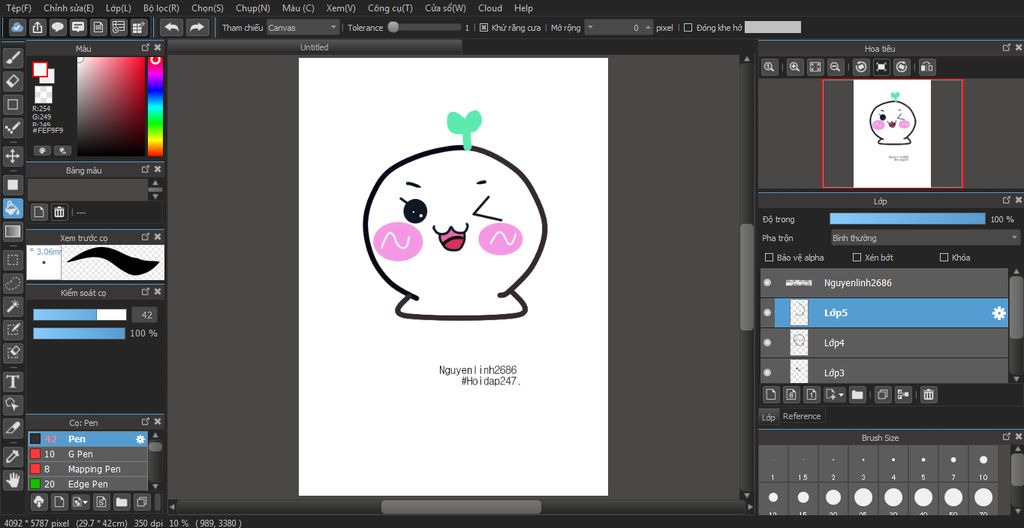This screenshot has height=528, width=1024.
Task: Select the Eraser tool
Action: click(x=13, y=81)
